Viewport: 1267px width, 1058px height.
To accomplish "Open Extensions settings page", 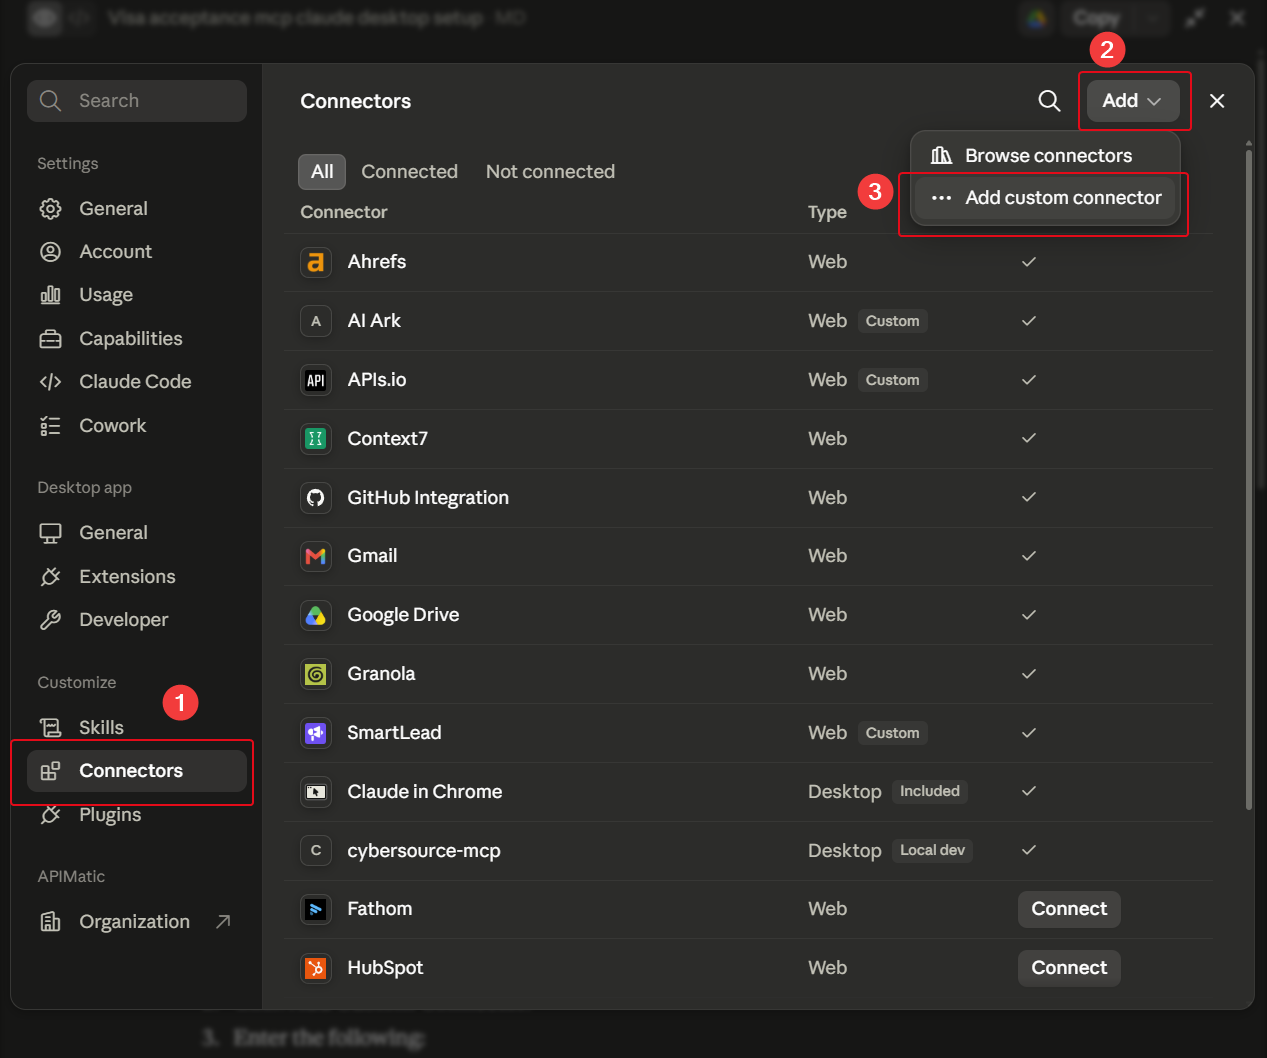I will [137, 577].
